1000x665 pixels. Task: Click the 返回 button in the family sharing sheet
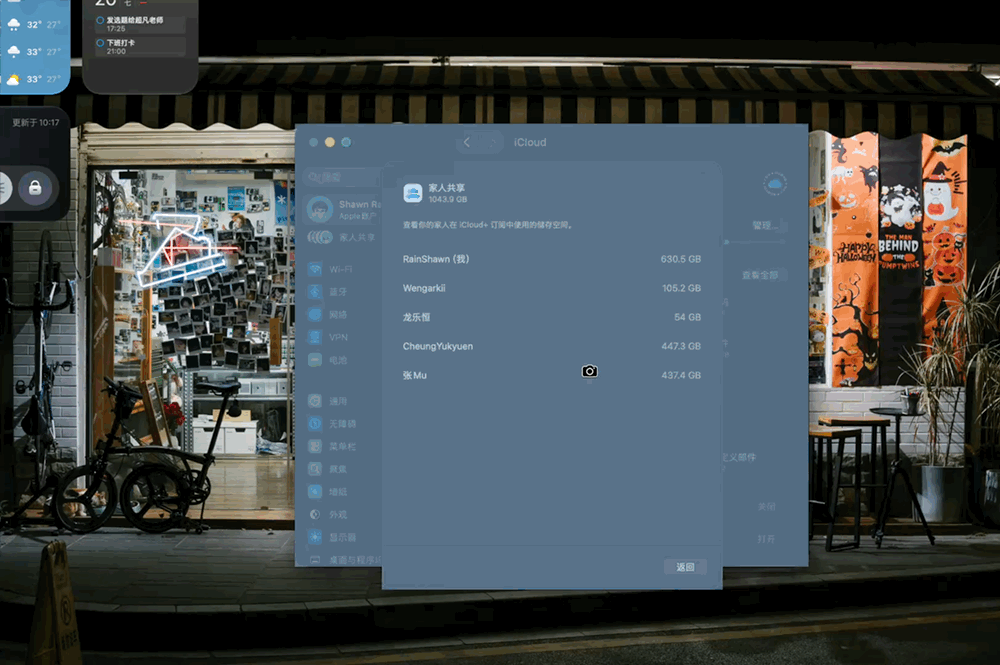(685, 567)
